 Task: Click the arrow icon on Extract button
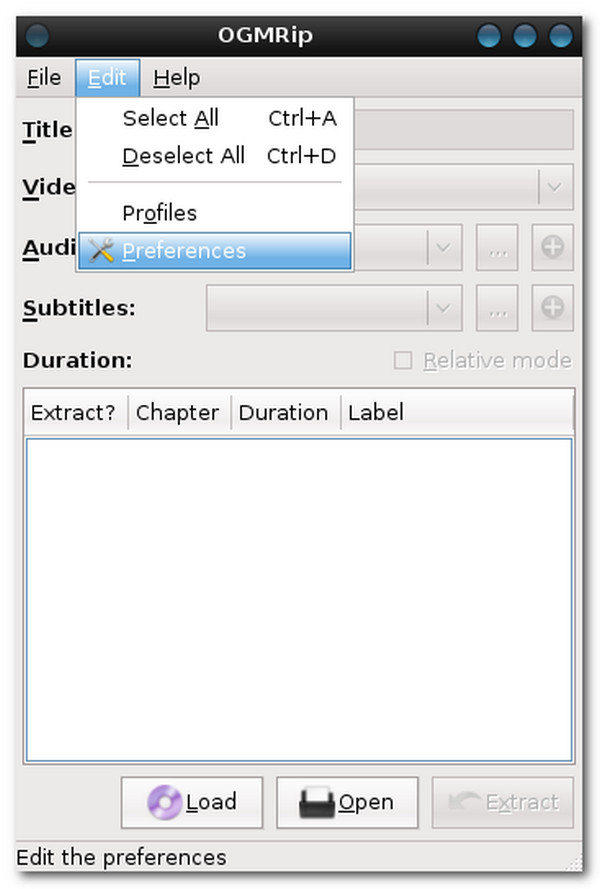[x=464, y=802]
